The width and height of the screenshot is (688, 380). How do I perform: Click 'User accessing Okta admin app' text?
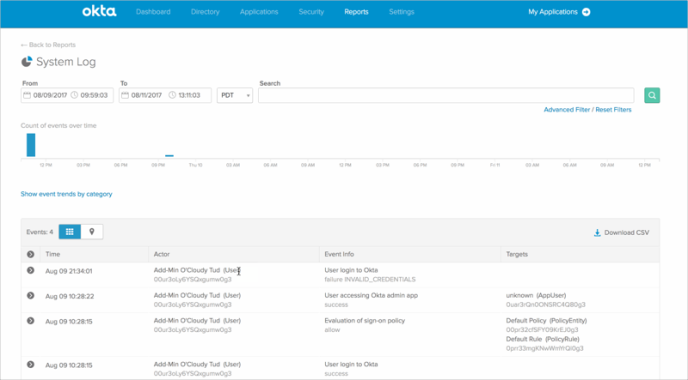tap(371, 295)
